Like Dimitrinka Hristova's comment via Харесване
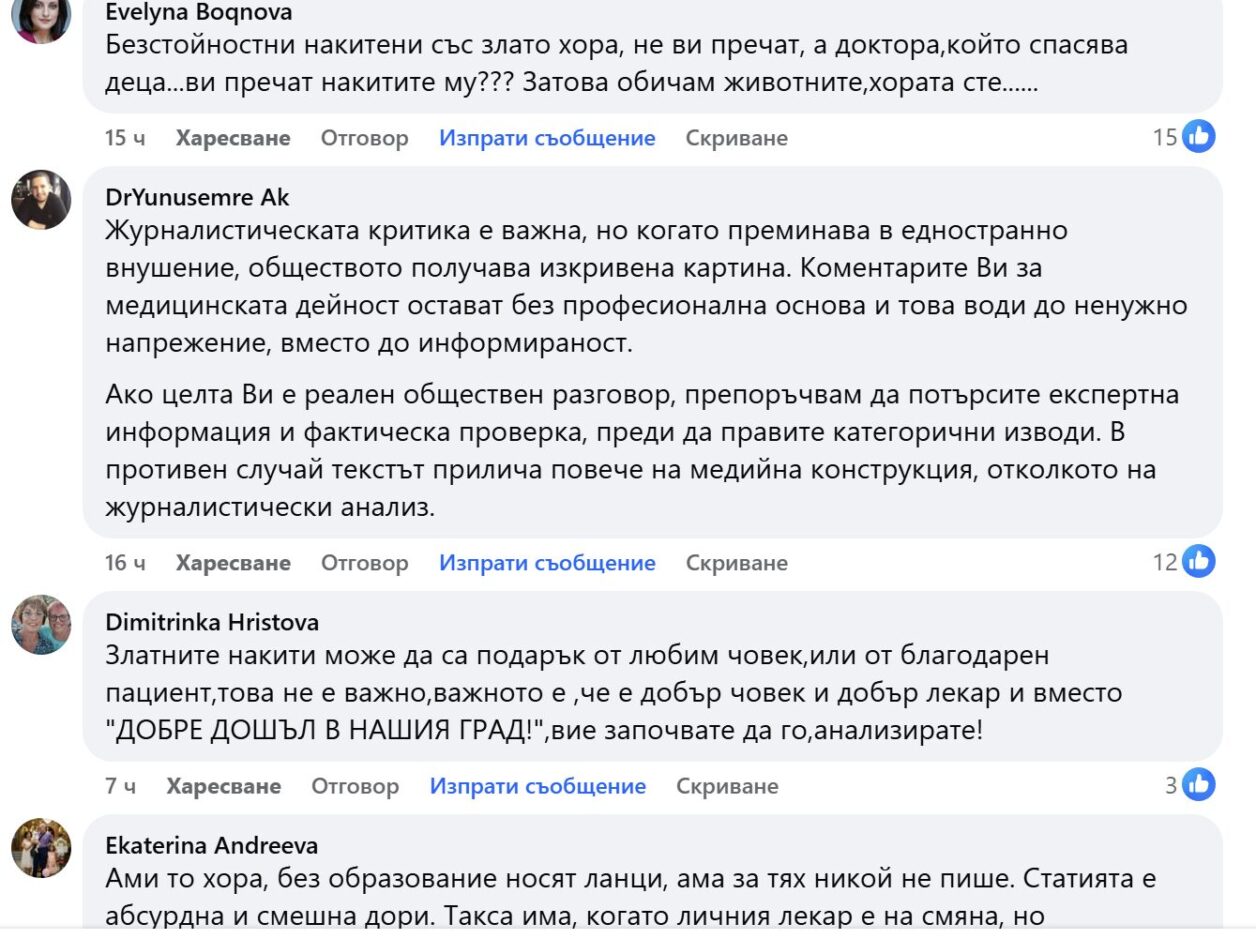 point(224,787)
